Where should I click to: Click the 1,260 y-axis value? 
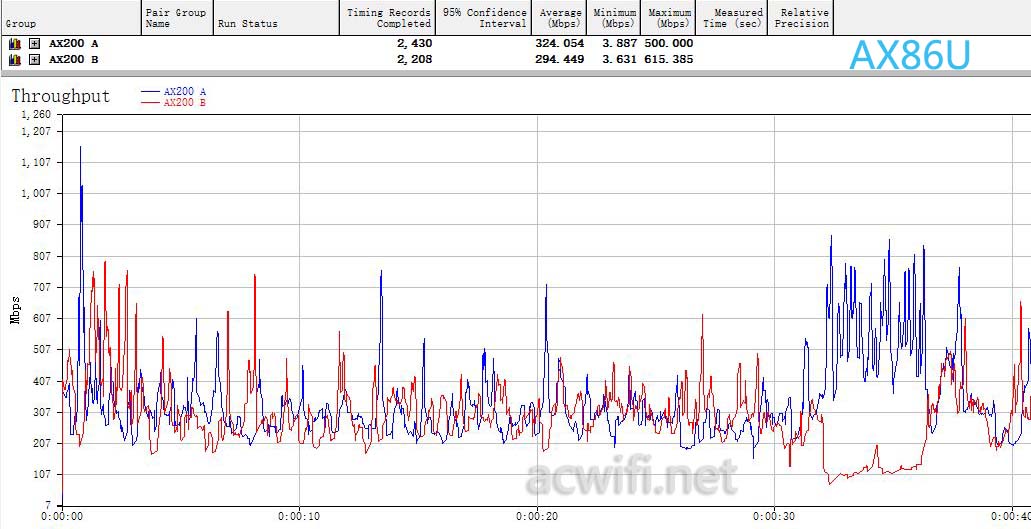click(x=36, y=114)
